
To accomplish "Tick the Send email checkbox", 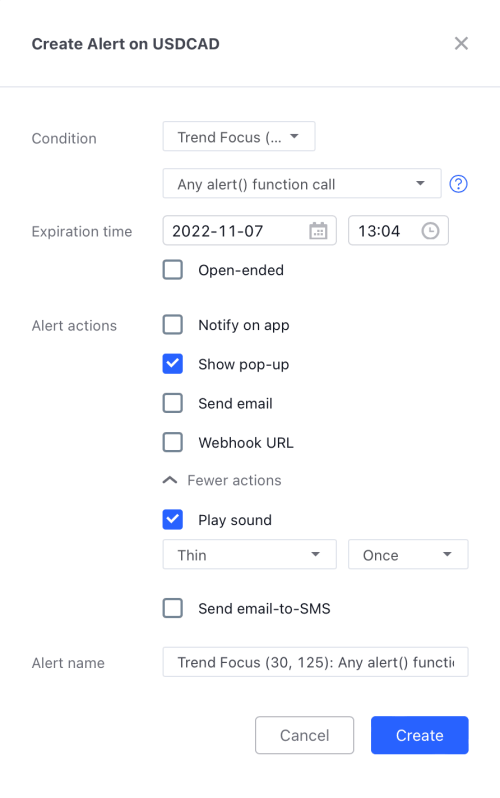I will [173, 403].
